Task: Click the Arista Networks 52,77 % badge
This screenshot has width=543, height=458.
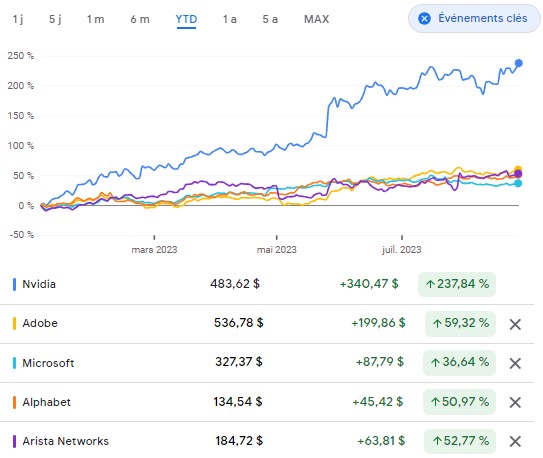Action: [x=460, y=441]
